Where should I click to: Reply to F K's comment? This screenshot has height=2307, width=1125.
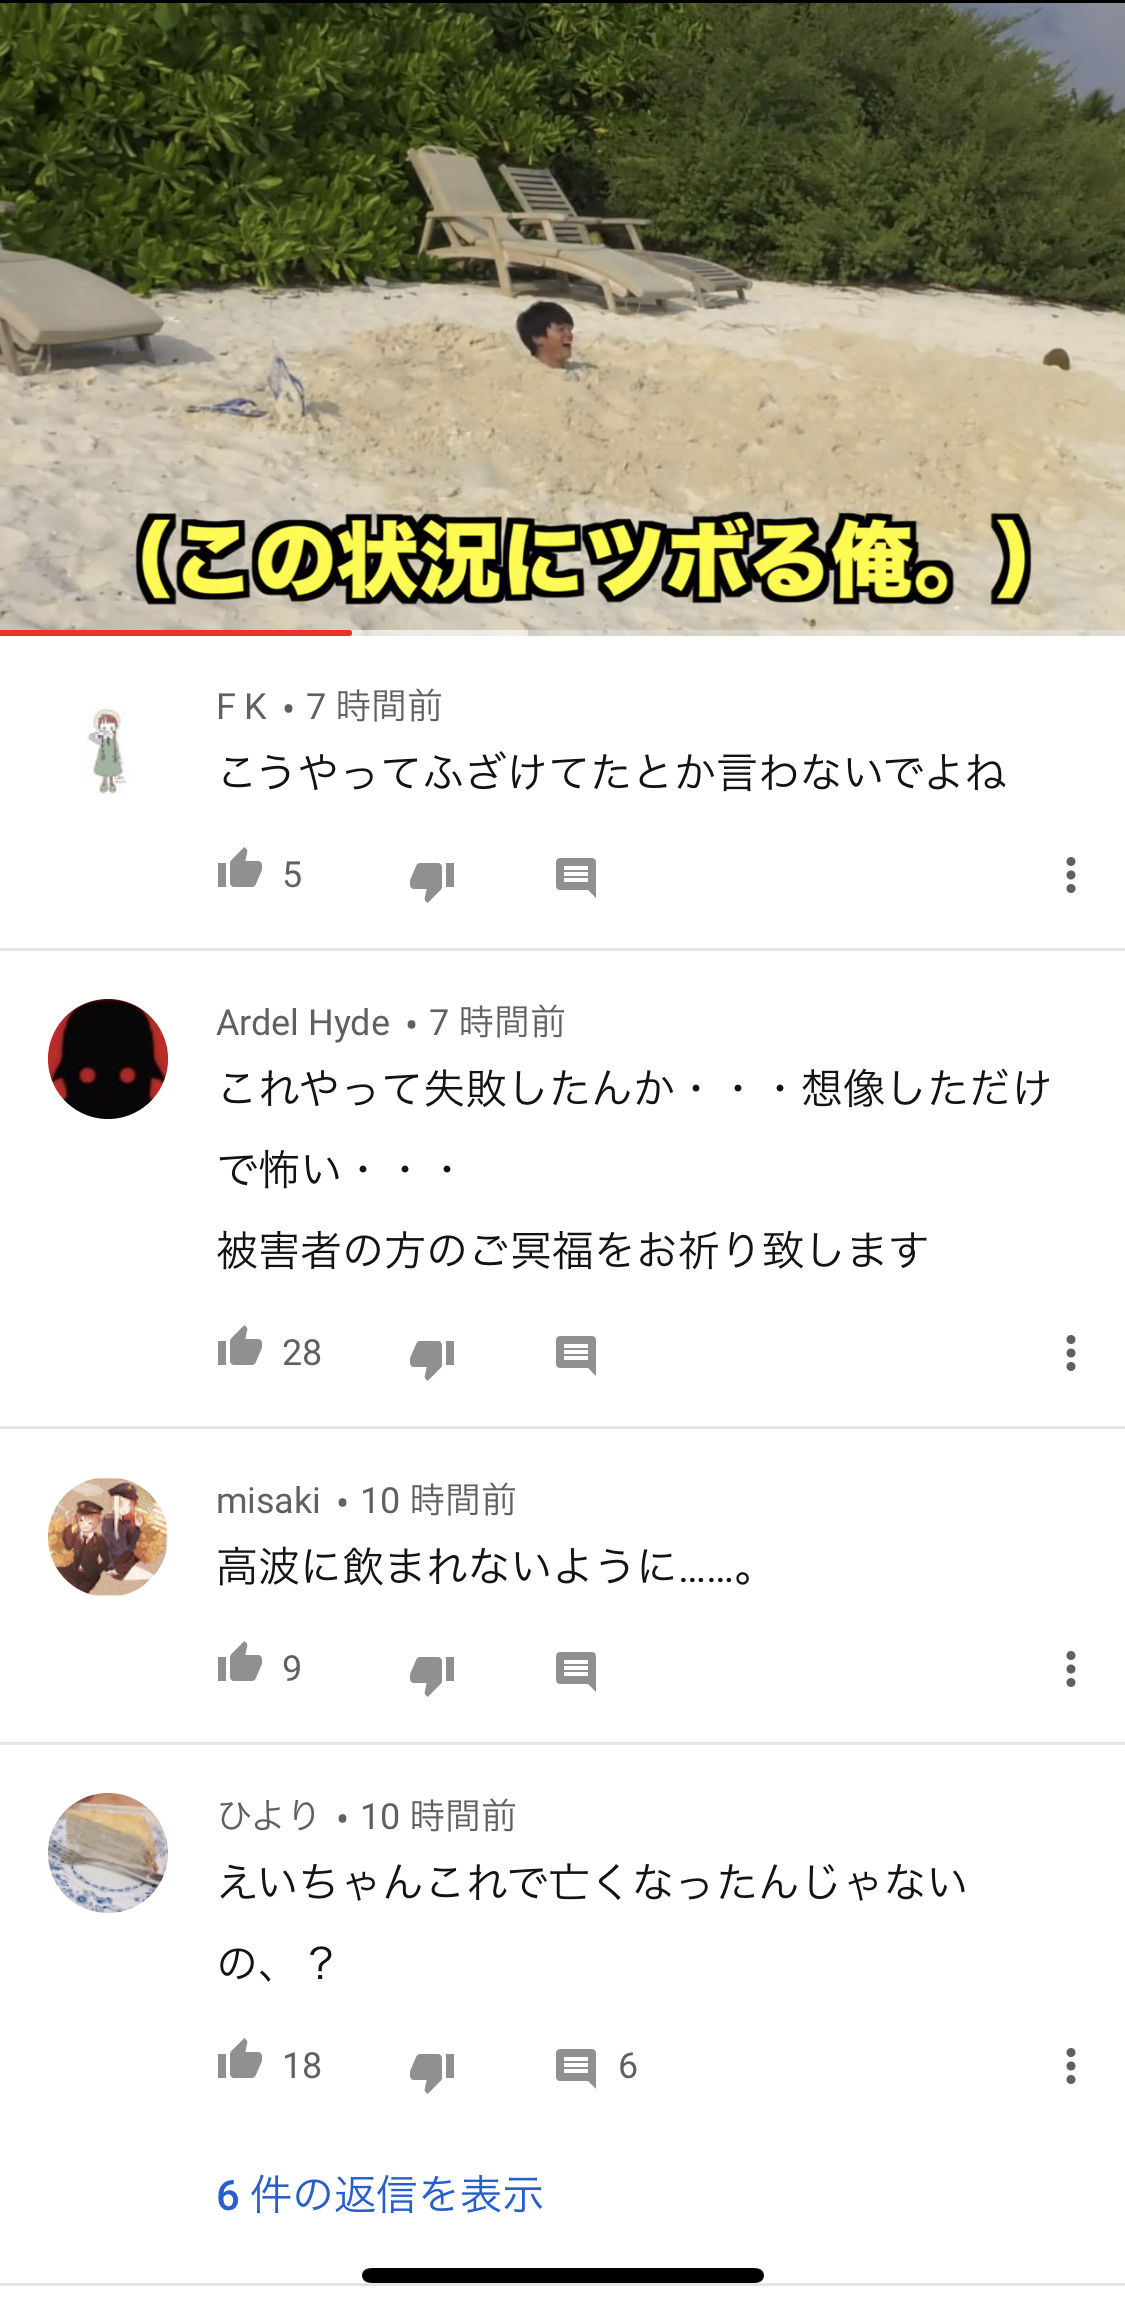[x=576, y=877]
